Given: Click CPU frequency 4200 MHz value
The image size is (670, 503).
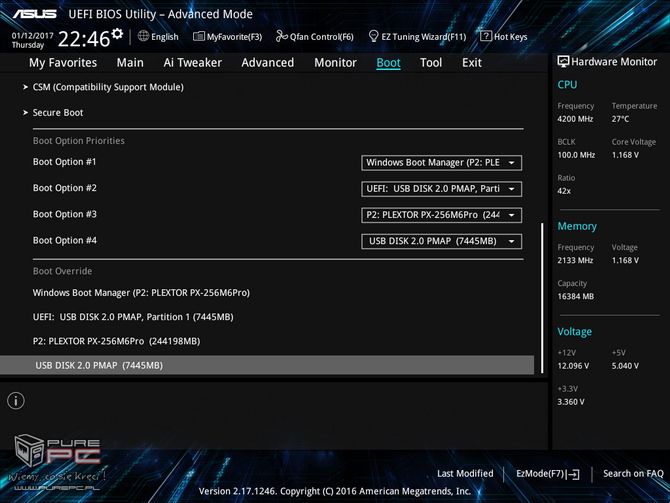Looking at the screenshot, I should coord(575,119).
